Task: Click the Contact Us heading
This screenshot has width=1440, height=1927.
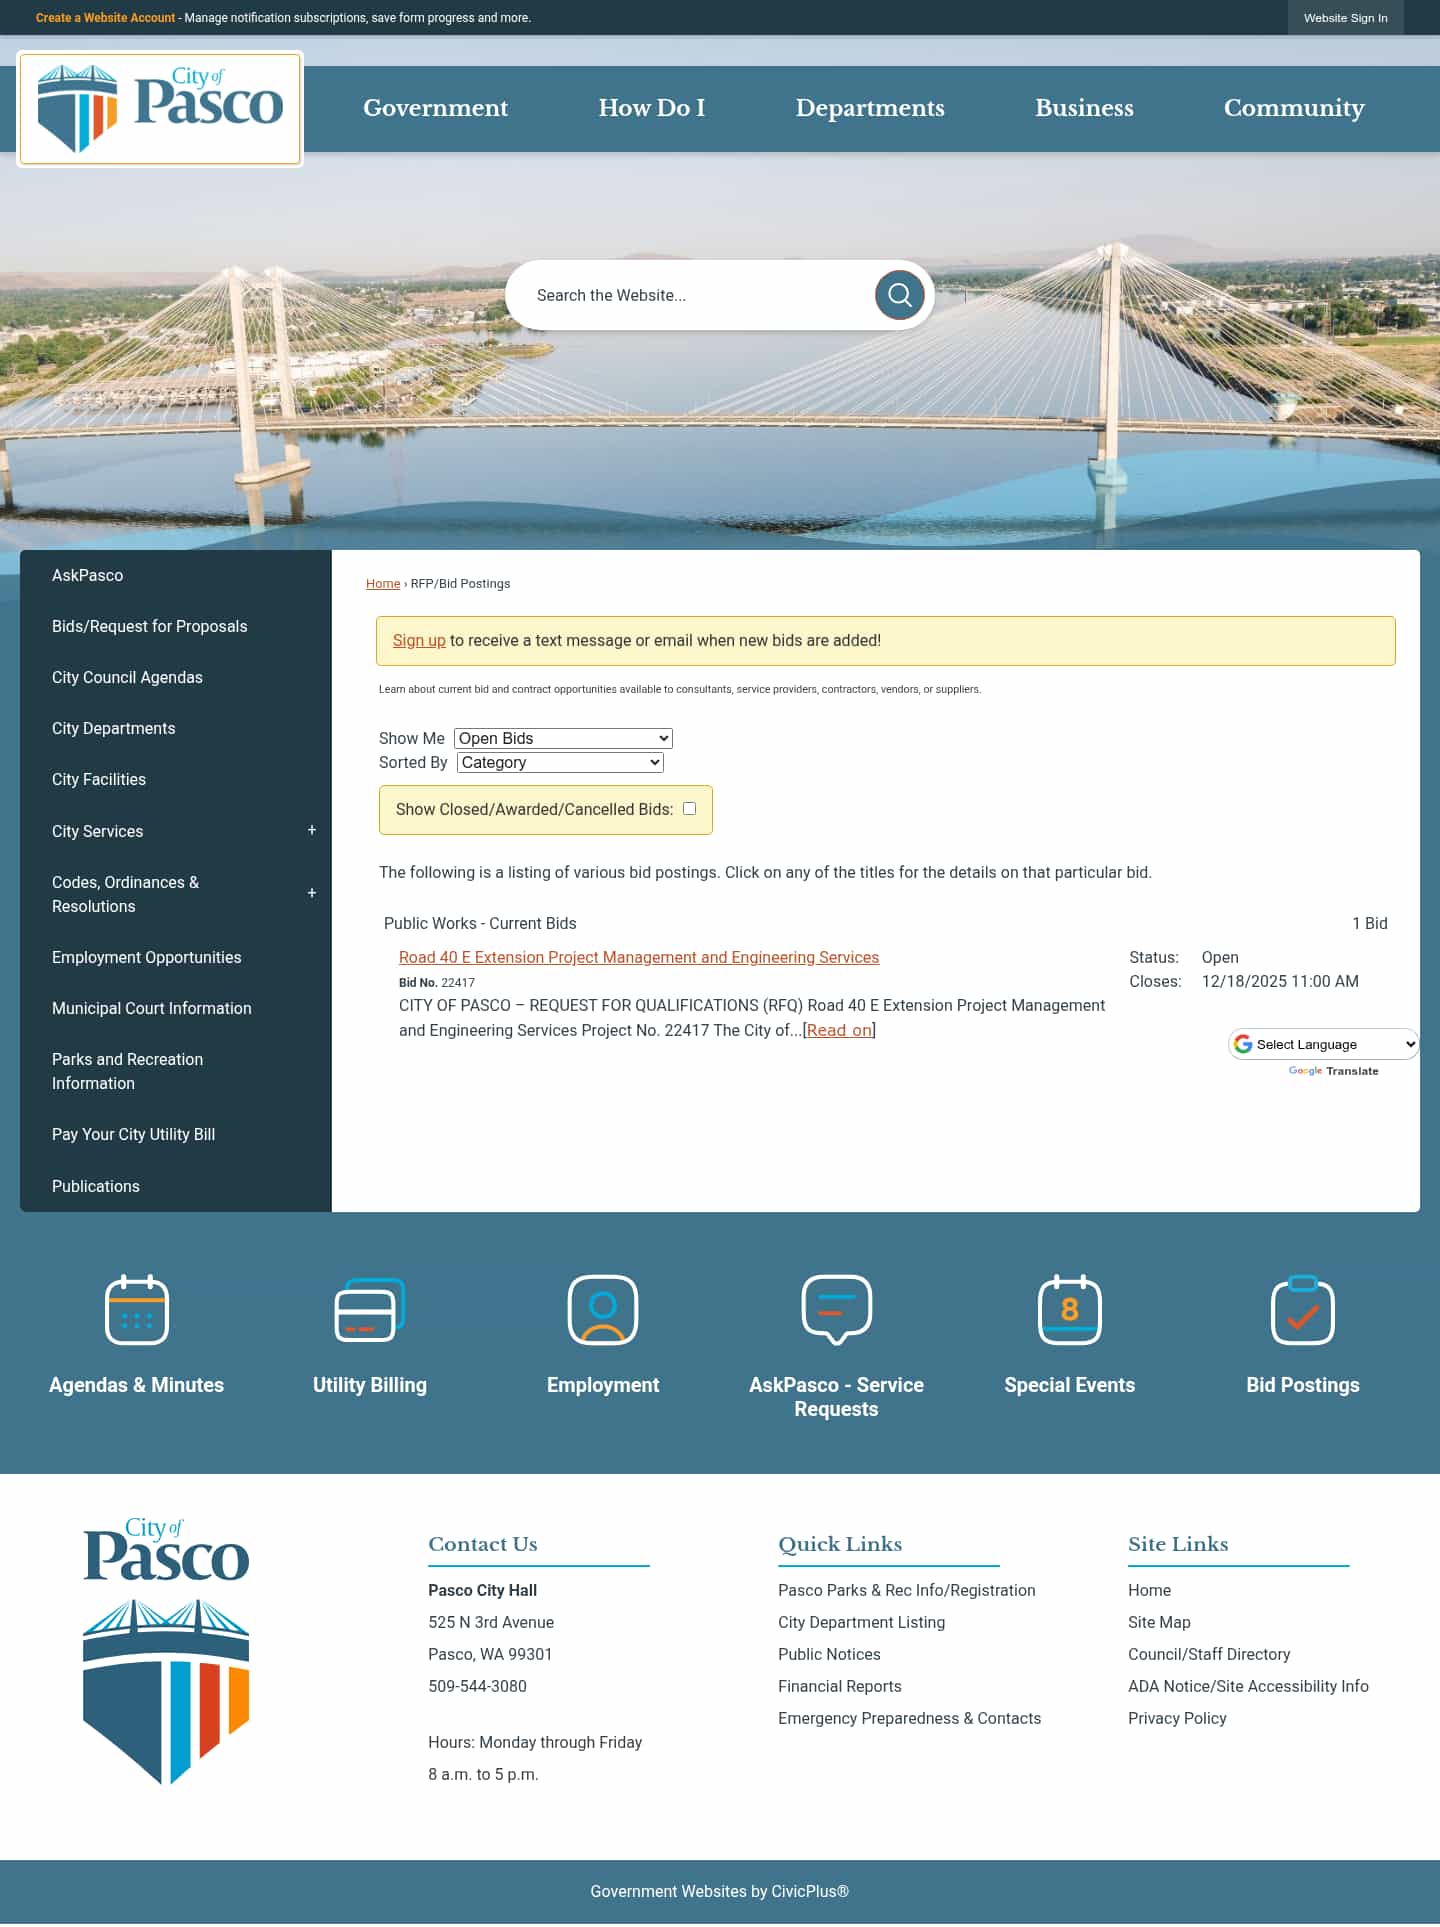Action: 483,1545
